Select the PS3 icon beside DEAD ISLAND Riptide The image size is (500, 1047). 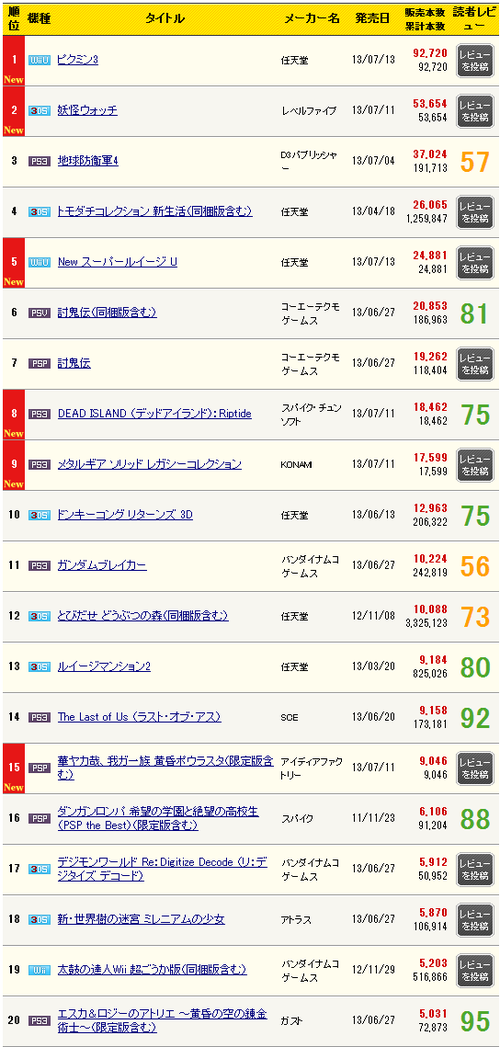point(39,414)
